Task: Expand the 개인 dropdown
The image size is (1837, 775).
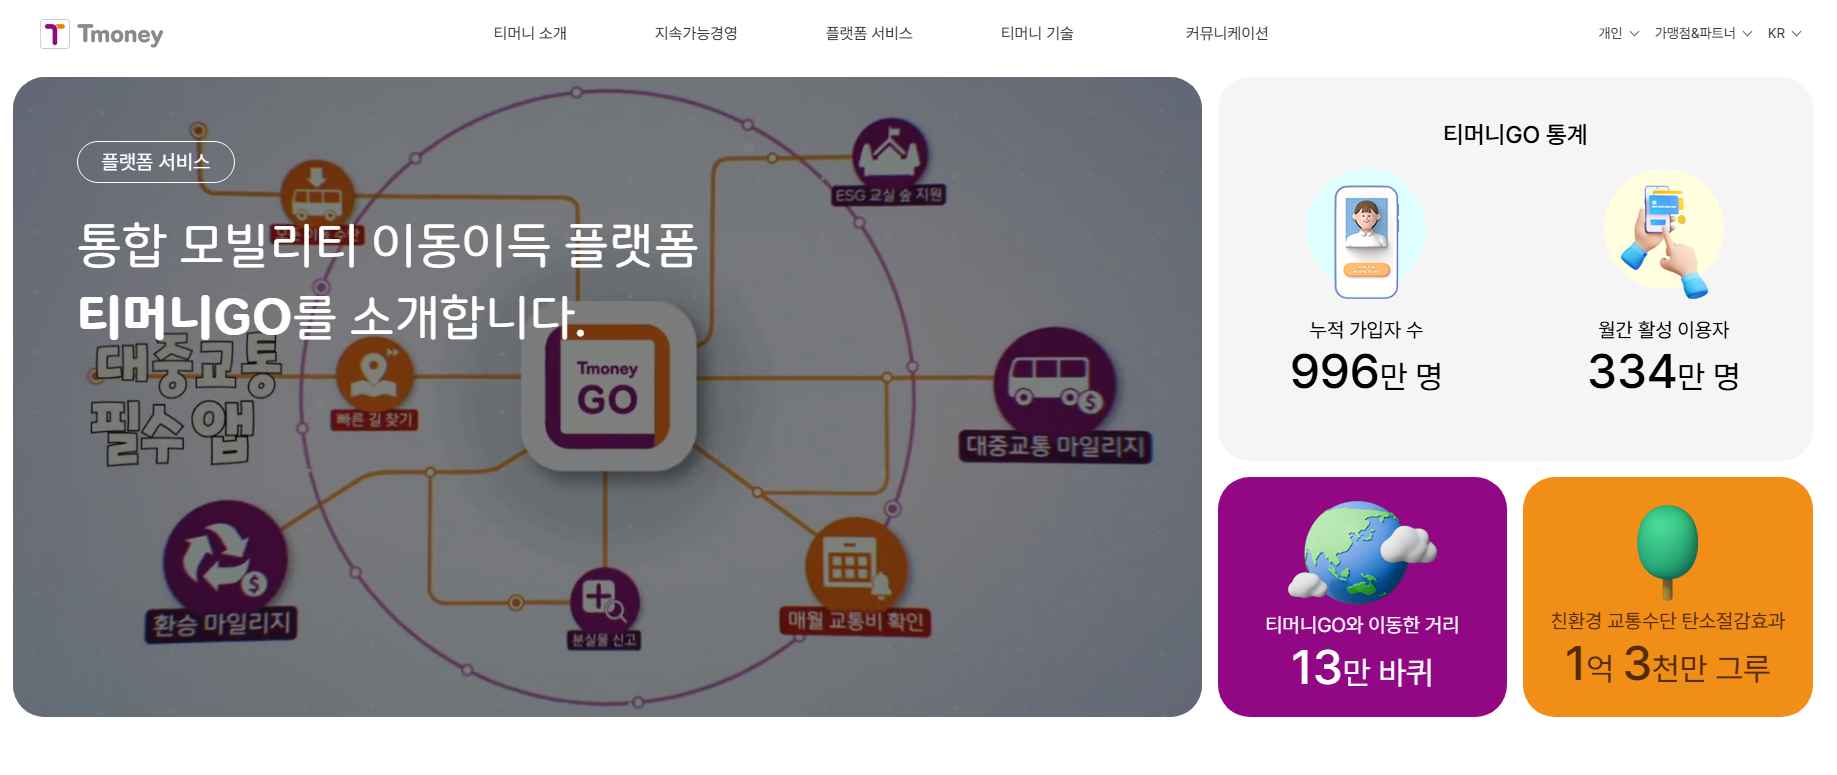Action: pyautogui.click(x=1618, y=33)
